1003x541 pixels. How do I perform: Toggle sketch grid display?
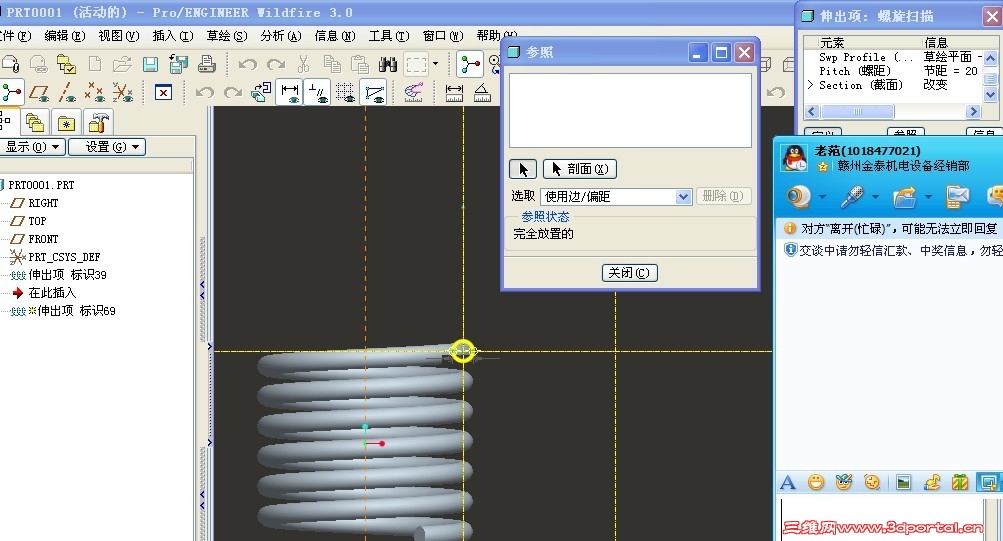345,93
